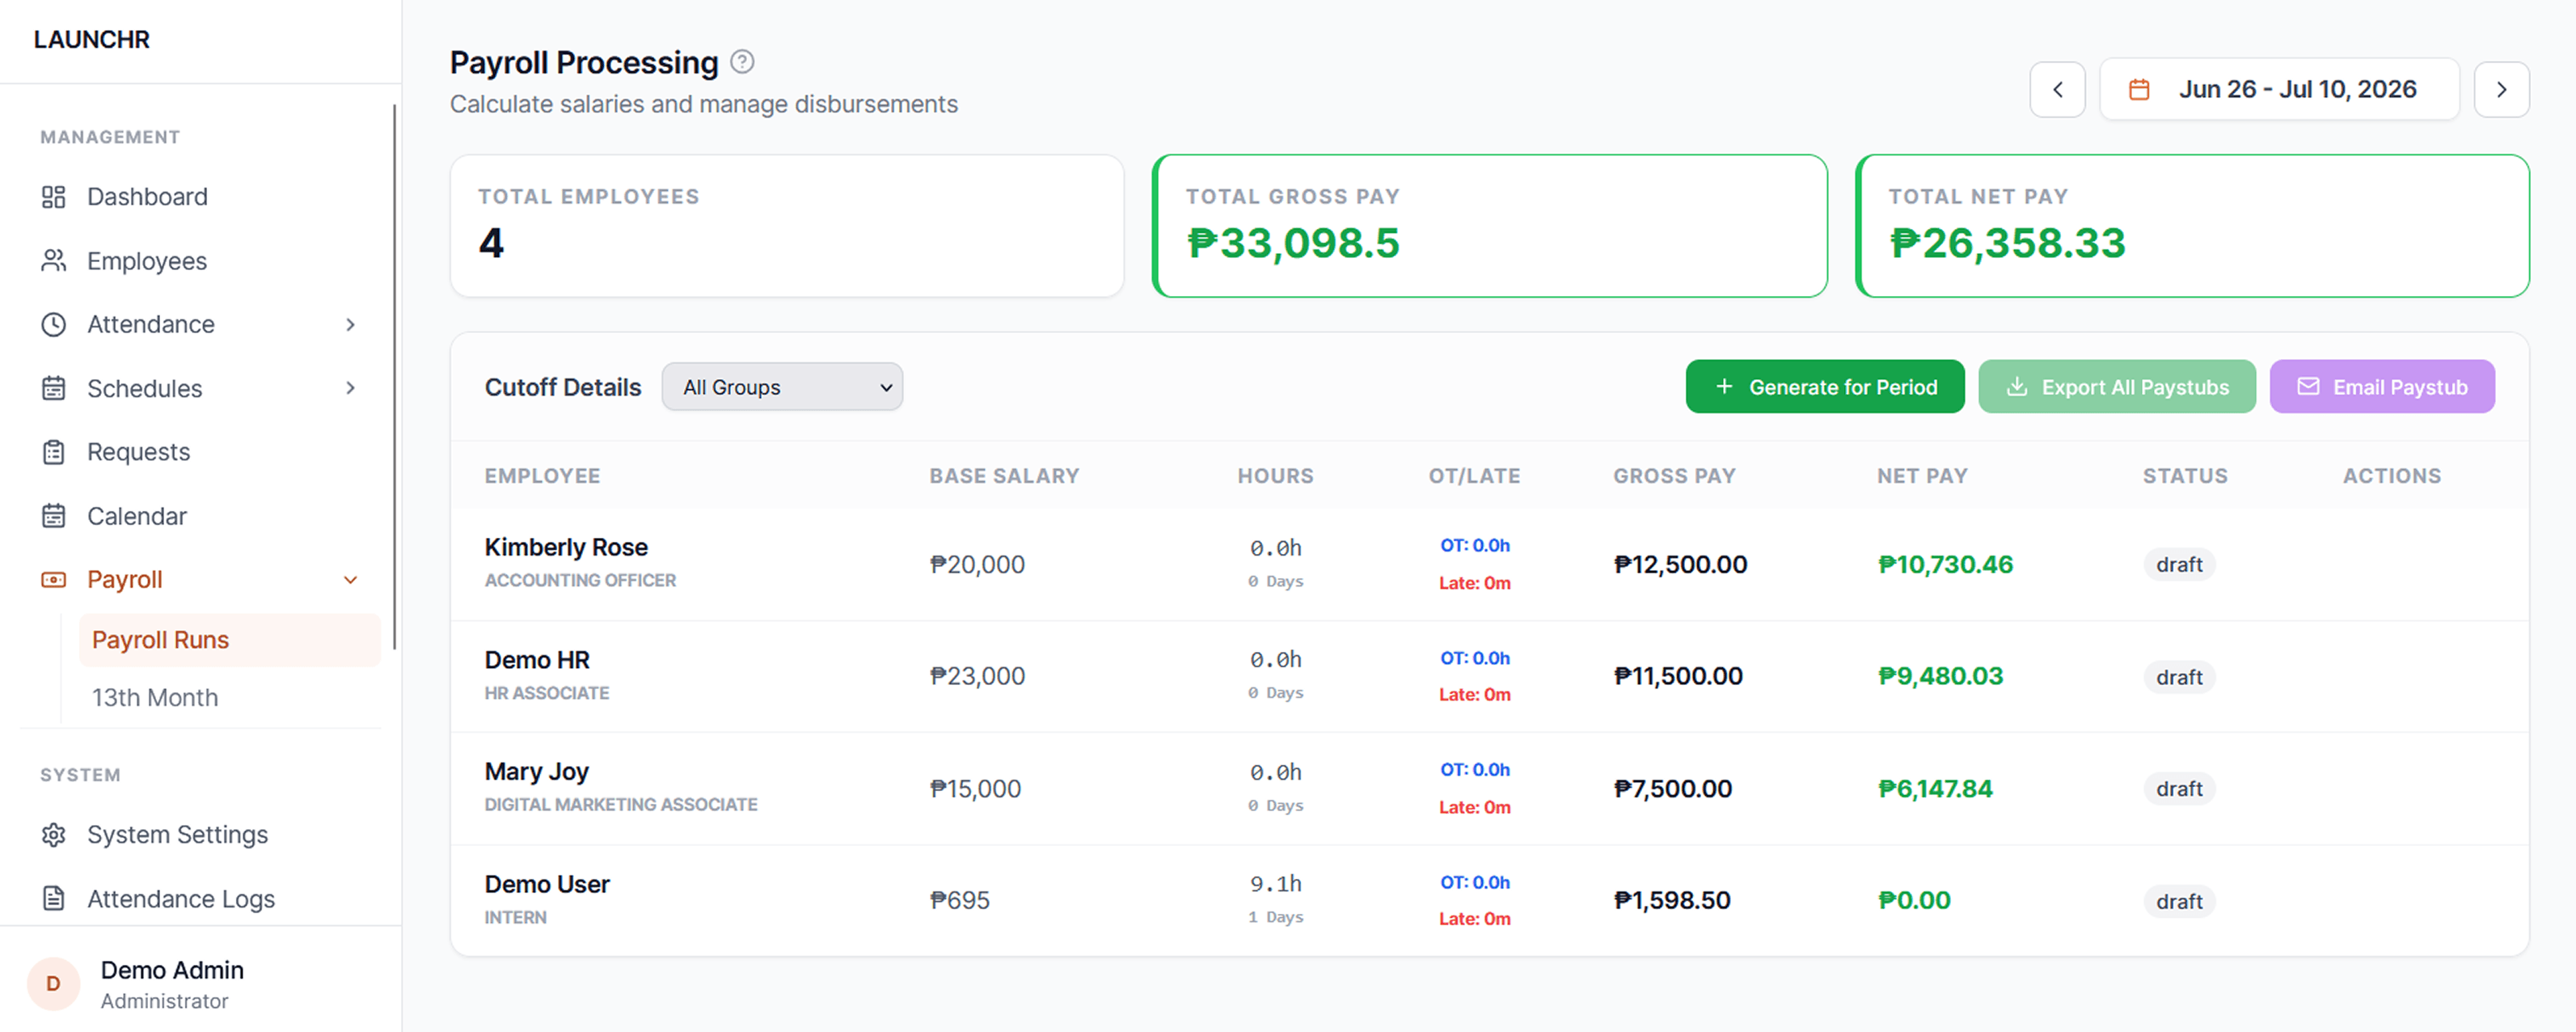
Task: Select the Kimberly Rose employee name
Action: click(x=566, y=548)
